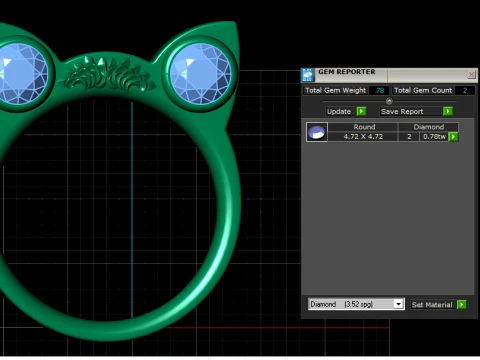Close the Gem Reporter panel
Screen dimensions: 480x360
pyautogui.click(x=471, y=75)
